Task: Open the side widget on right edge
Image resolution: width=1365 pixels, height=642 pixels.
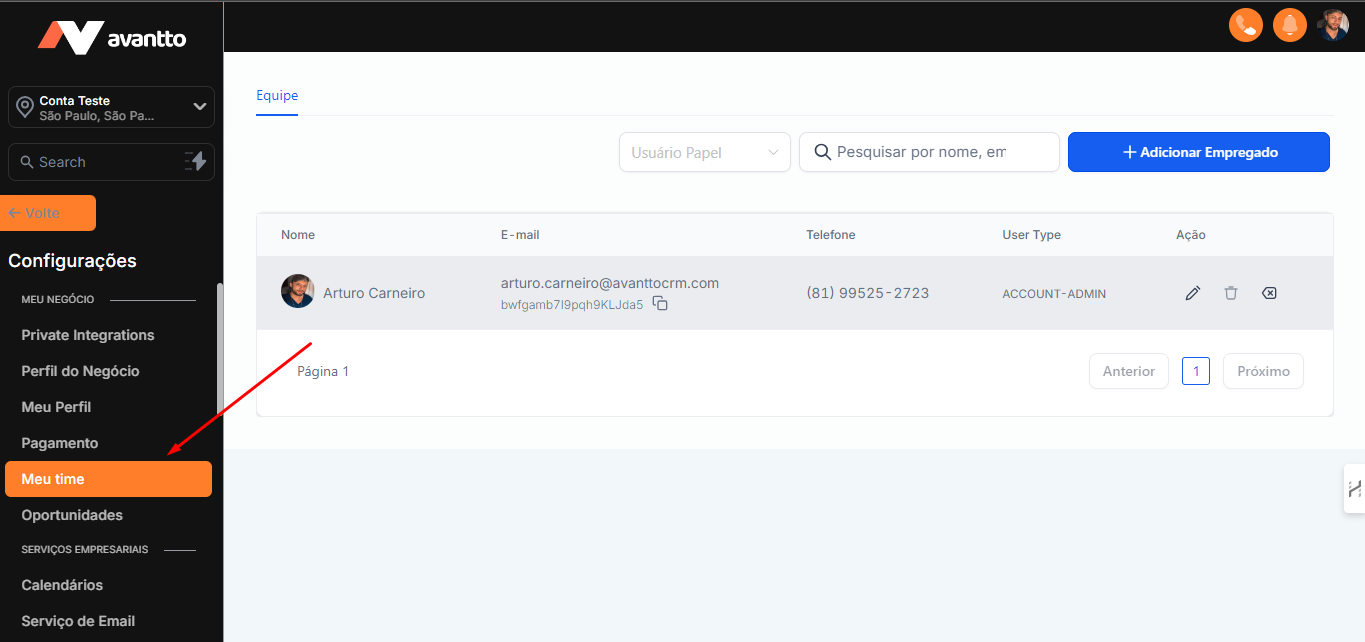Action: click(1354, 489)
